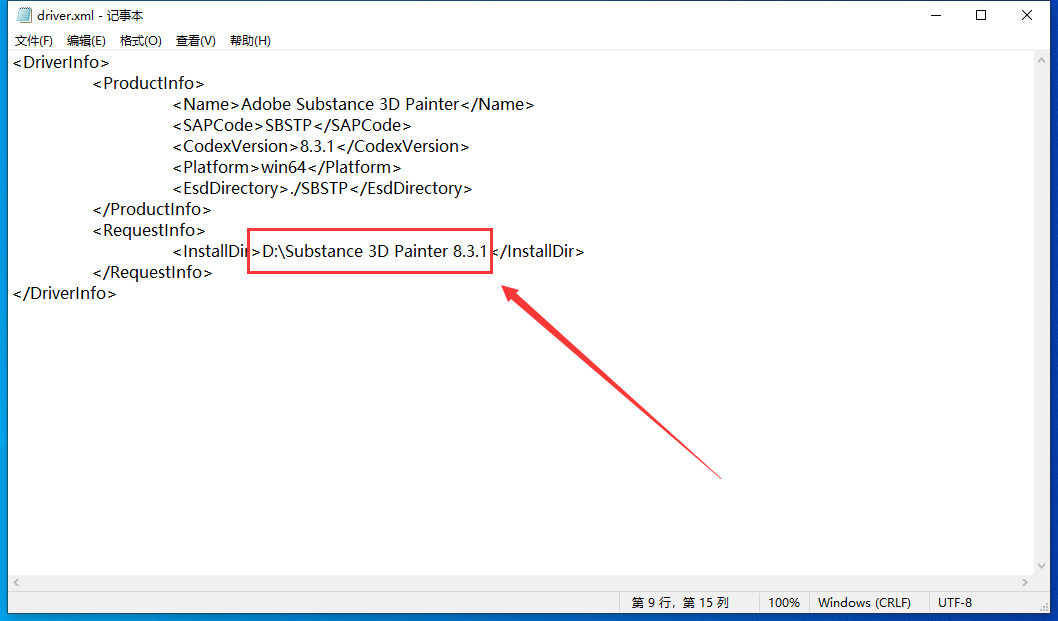Click the vertical scrollbar down arrow
This screenshot has height=621, width=1058.
coord(1041,566)
